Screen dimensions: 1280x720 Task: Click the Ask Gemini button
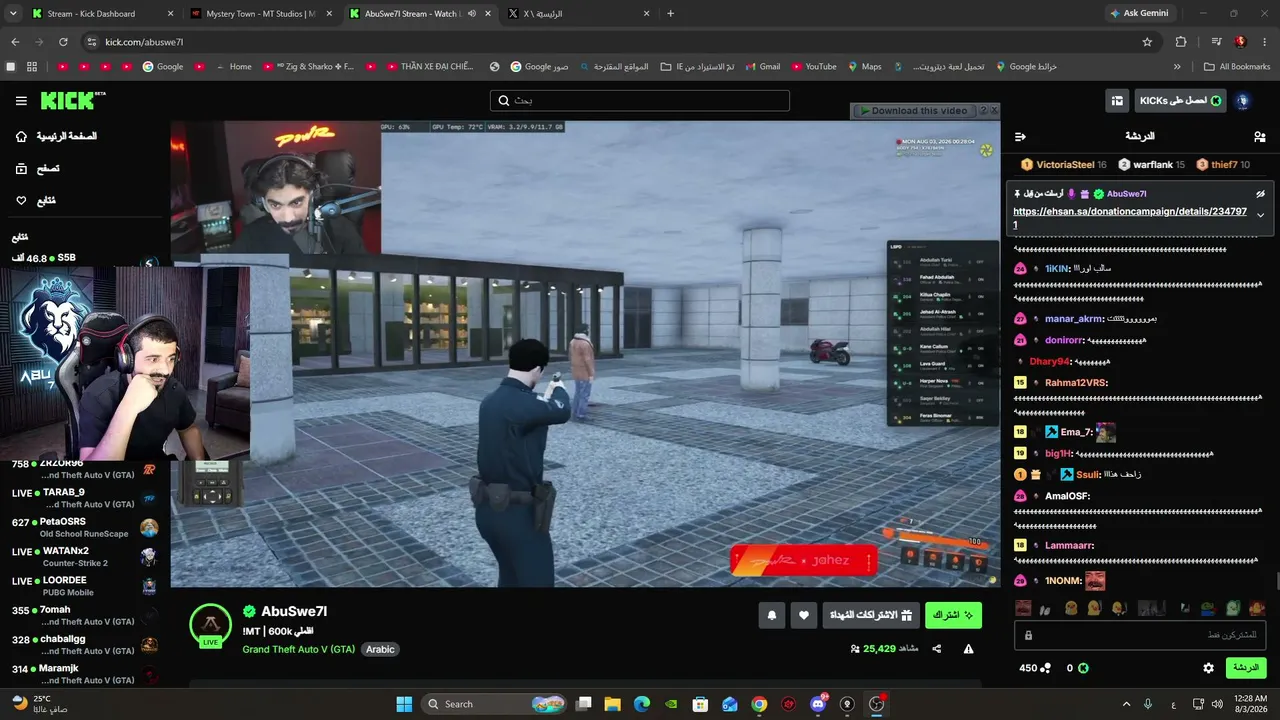1139,14
